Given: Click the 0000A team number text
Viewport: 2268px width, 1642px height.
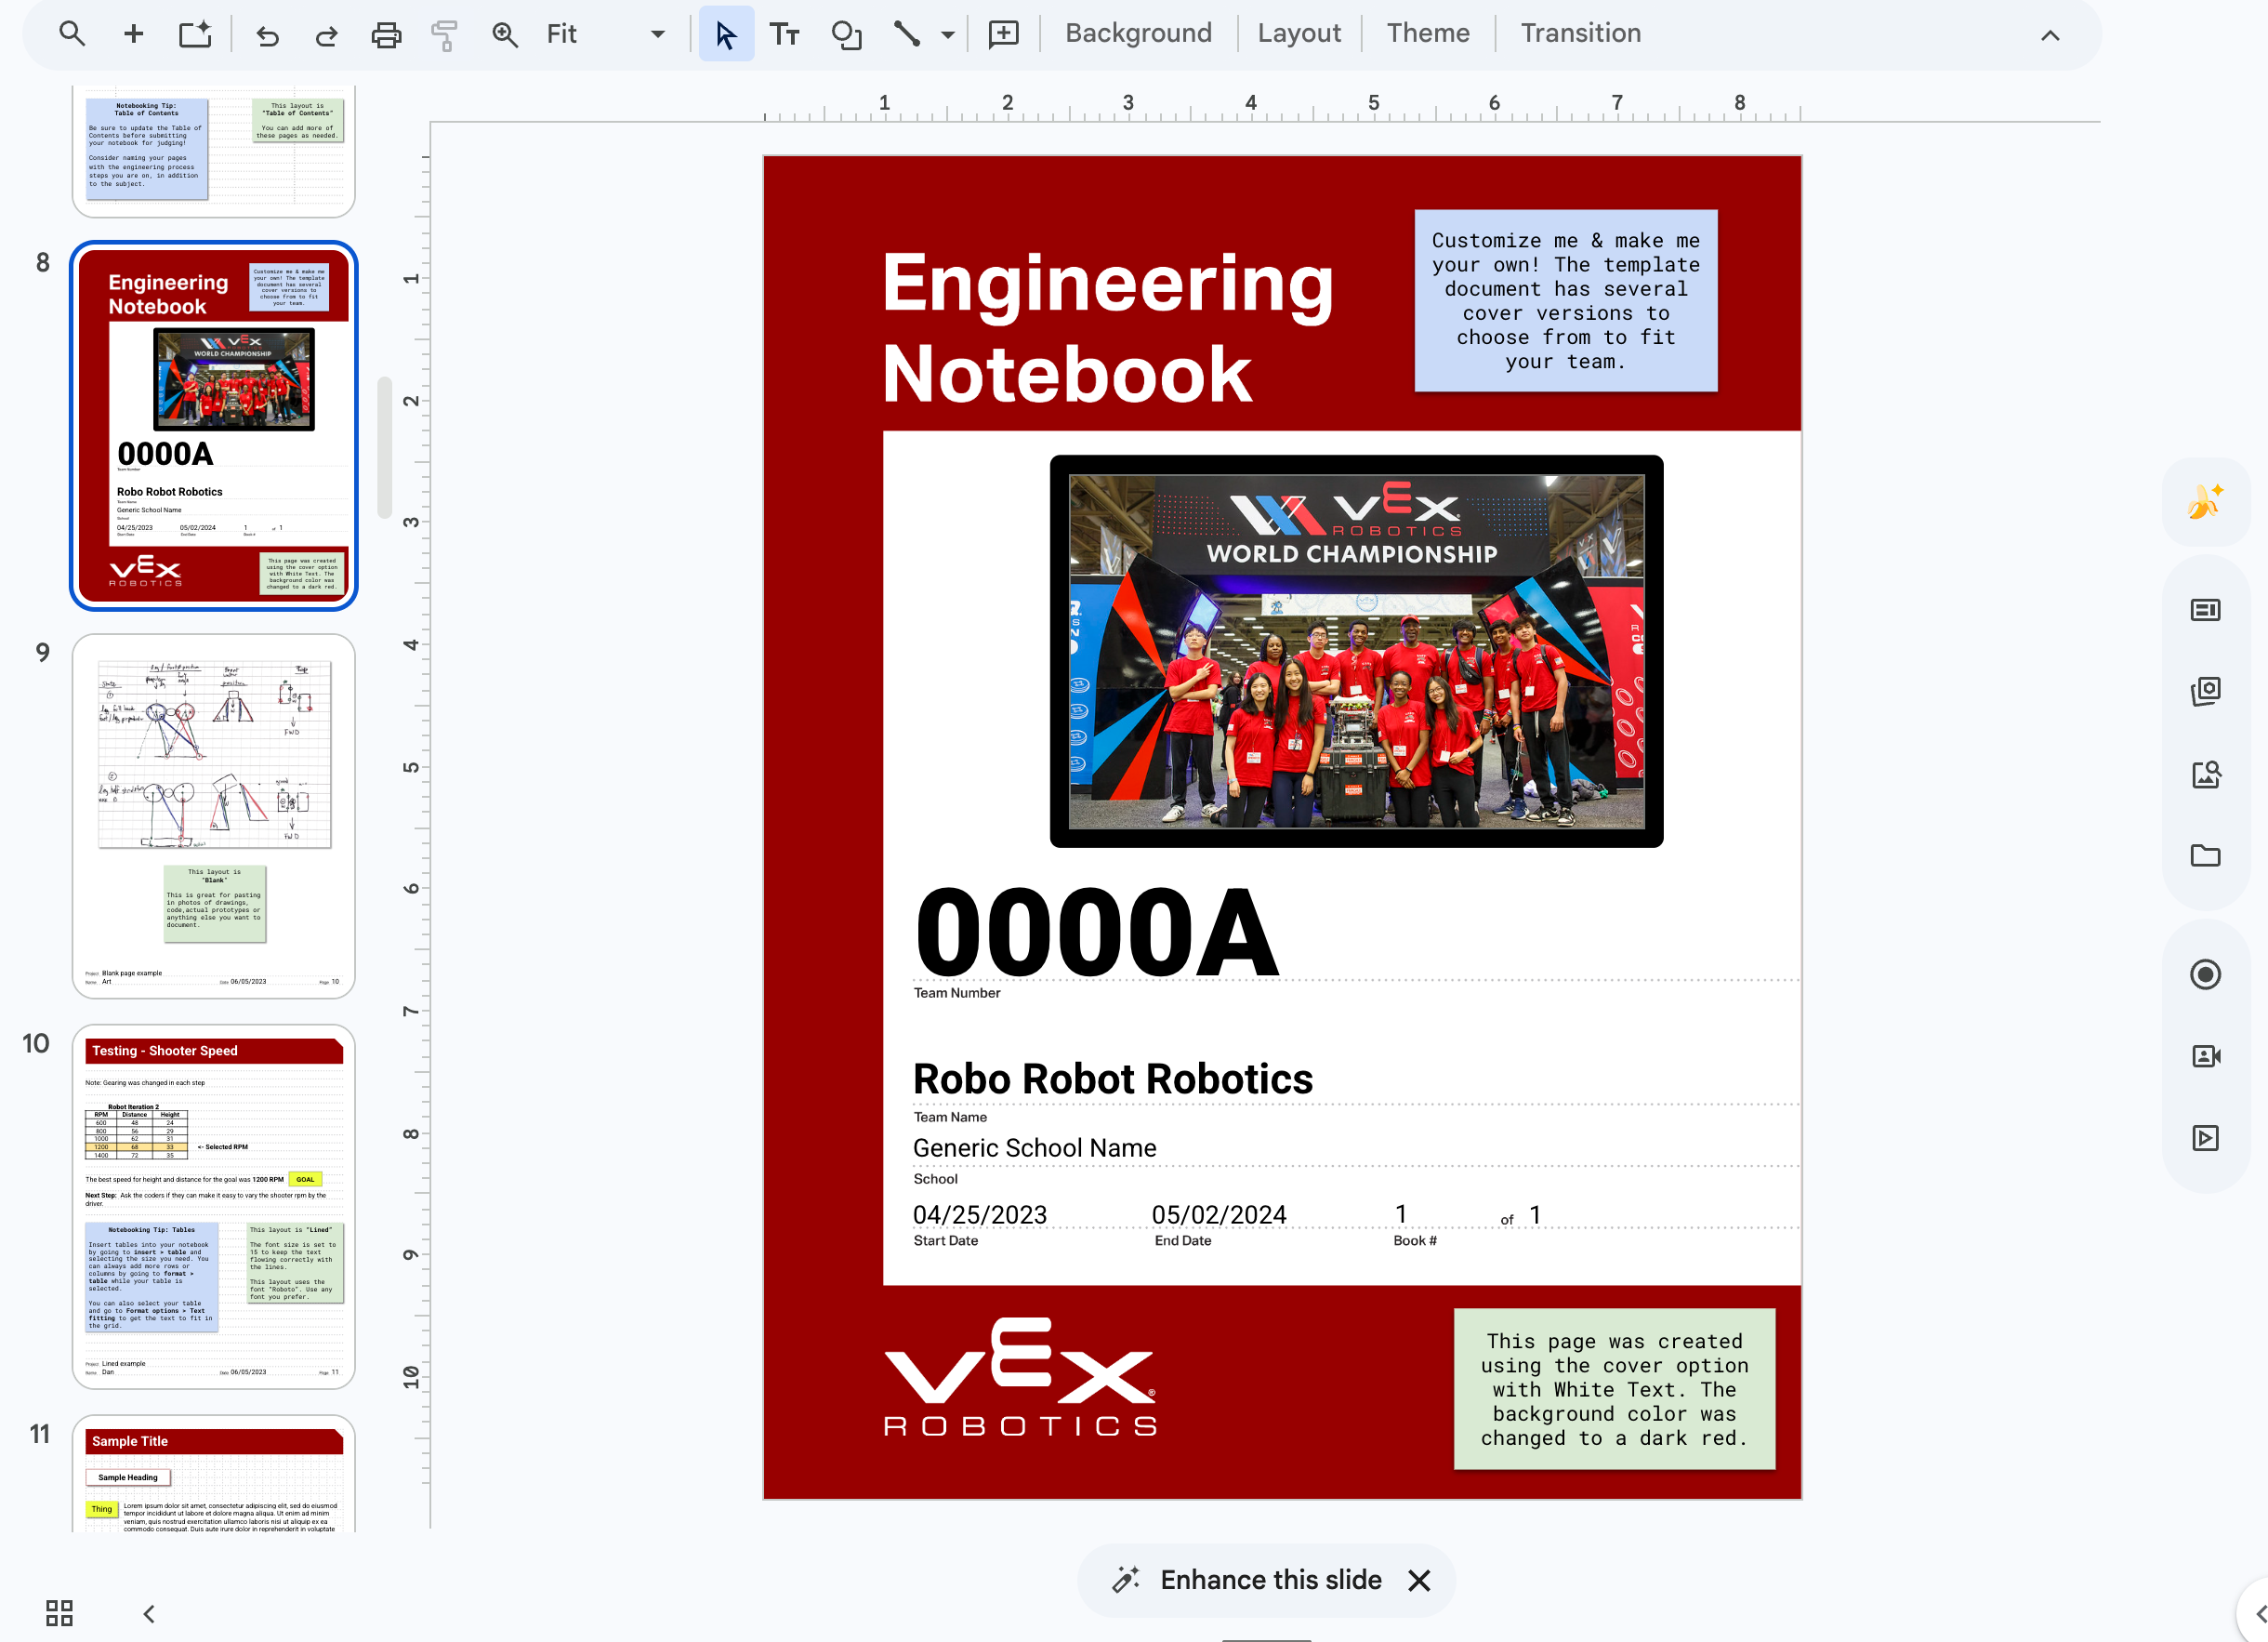Looking at the screenshot, I should [1097, 931].
